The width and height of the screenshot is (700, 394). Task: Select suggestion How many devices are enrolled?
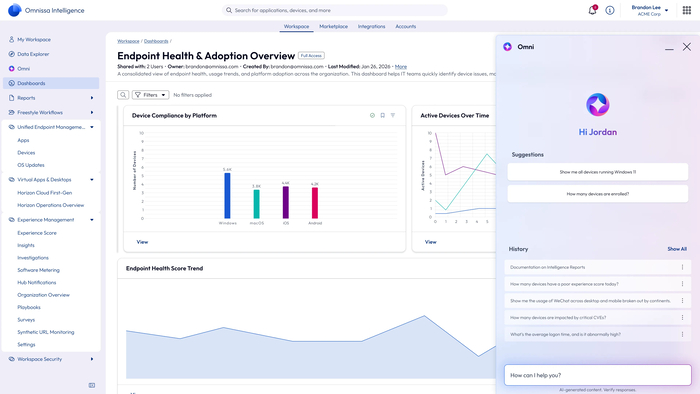click(598, 194)
